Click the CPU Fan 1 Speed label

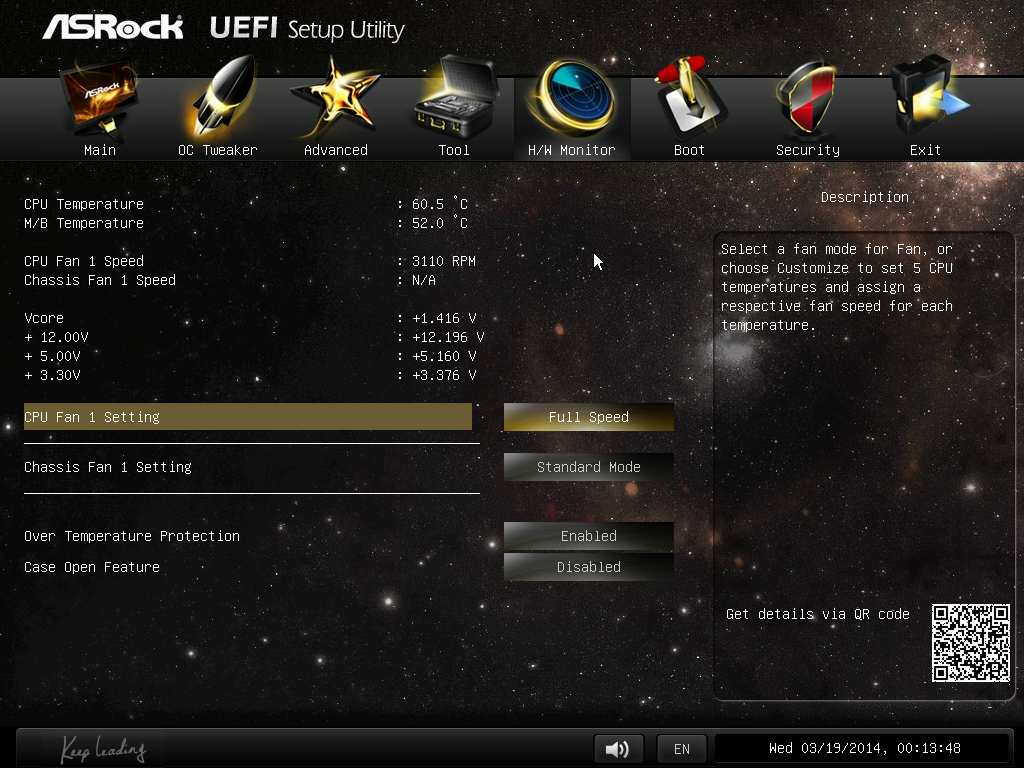[84, 261]
